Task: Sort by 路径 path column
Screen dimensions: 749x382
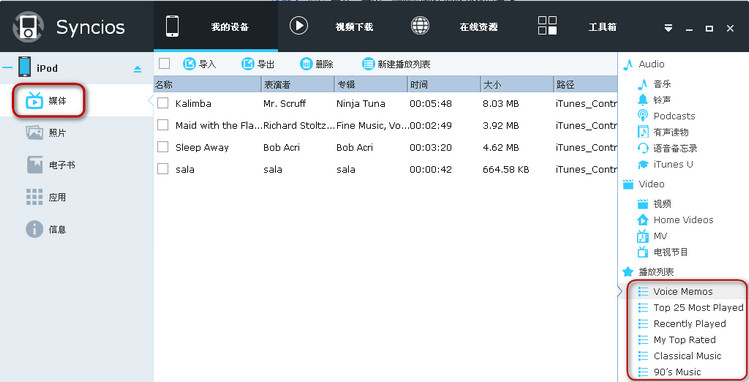Action: (586, 85)
